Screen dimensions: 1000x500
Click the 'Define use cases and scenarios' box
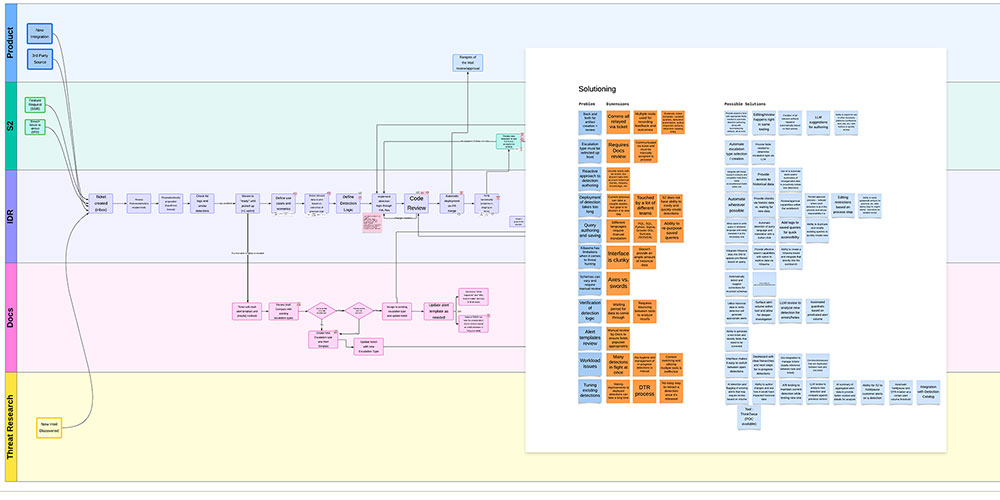283,203
